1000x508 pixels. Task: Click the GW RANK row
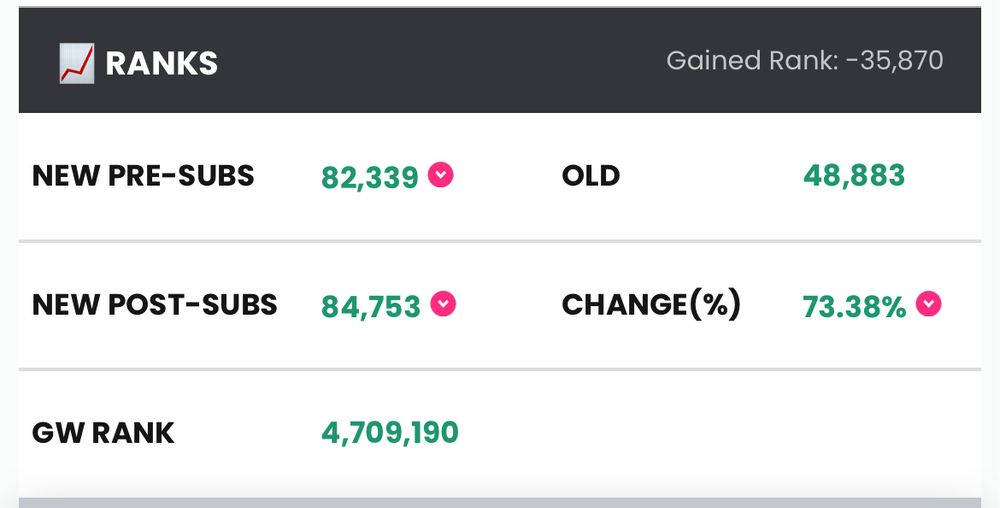(500, 433)
